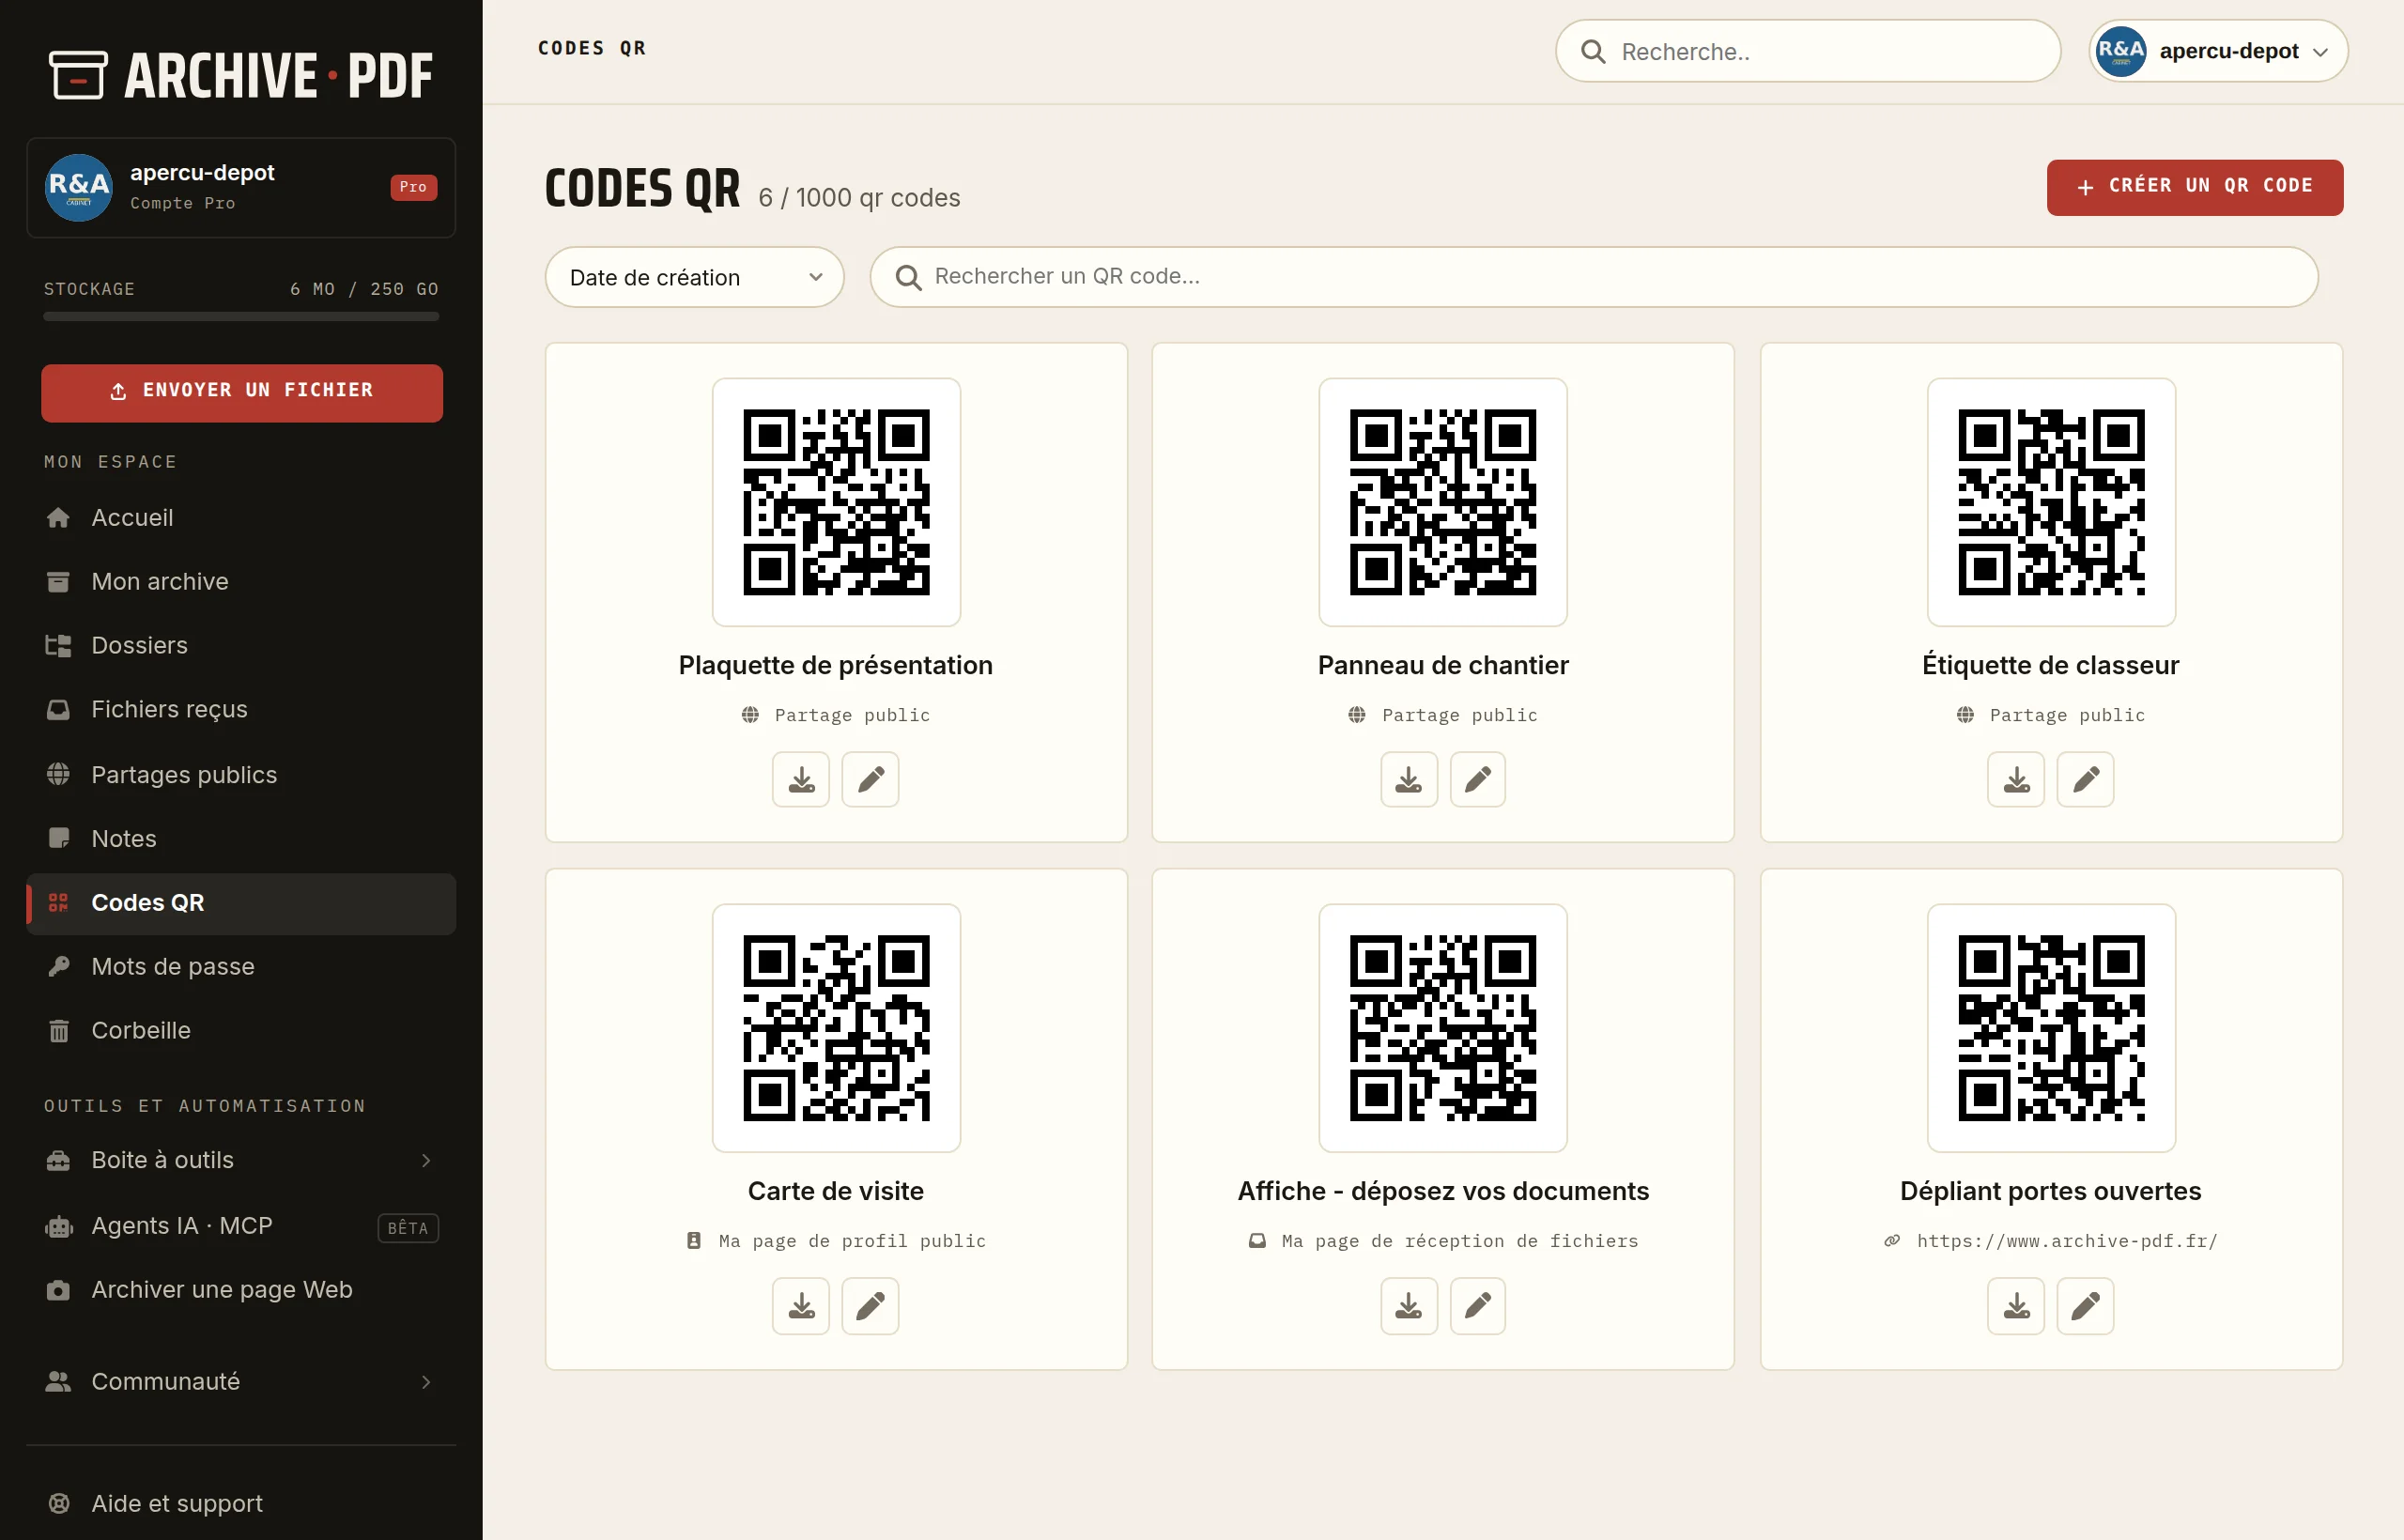The image size is (2404, 1540).
Task: Click the 6 / 1000 qr codes counter
Action: tap(859, 198)
